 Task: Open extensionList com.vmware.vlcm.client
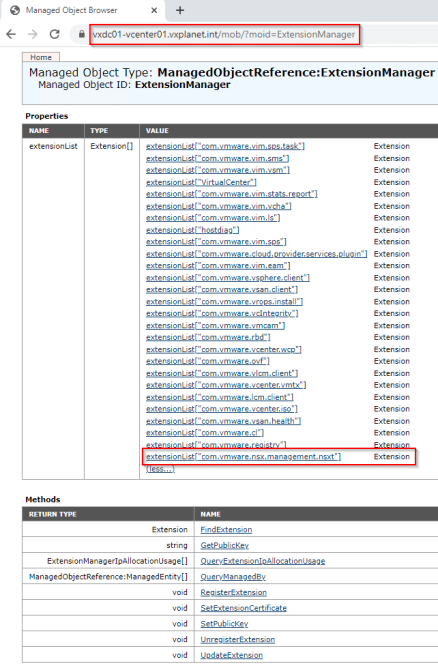pos(222,373)
